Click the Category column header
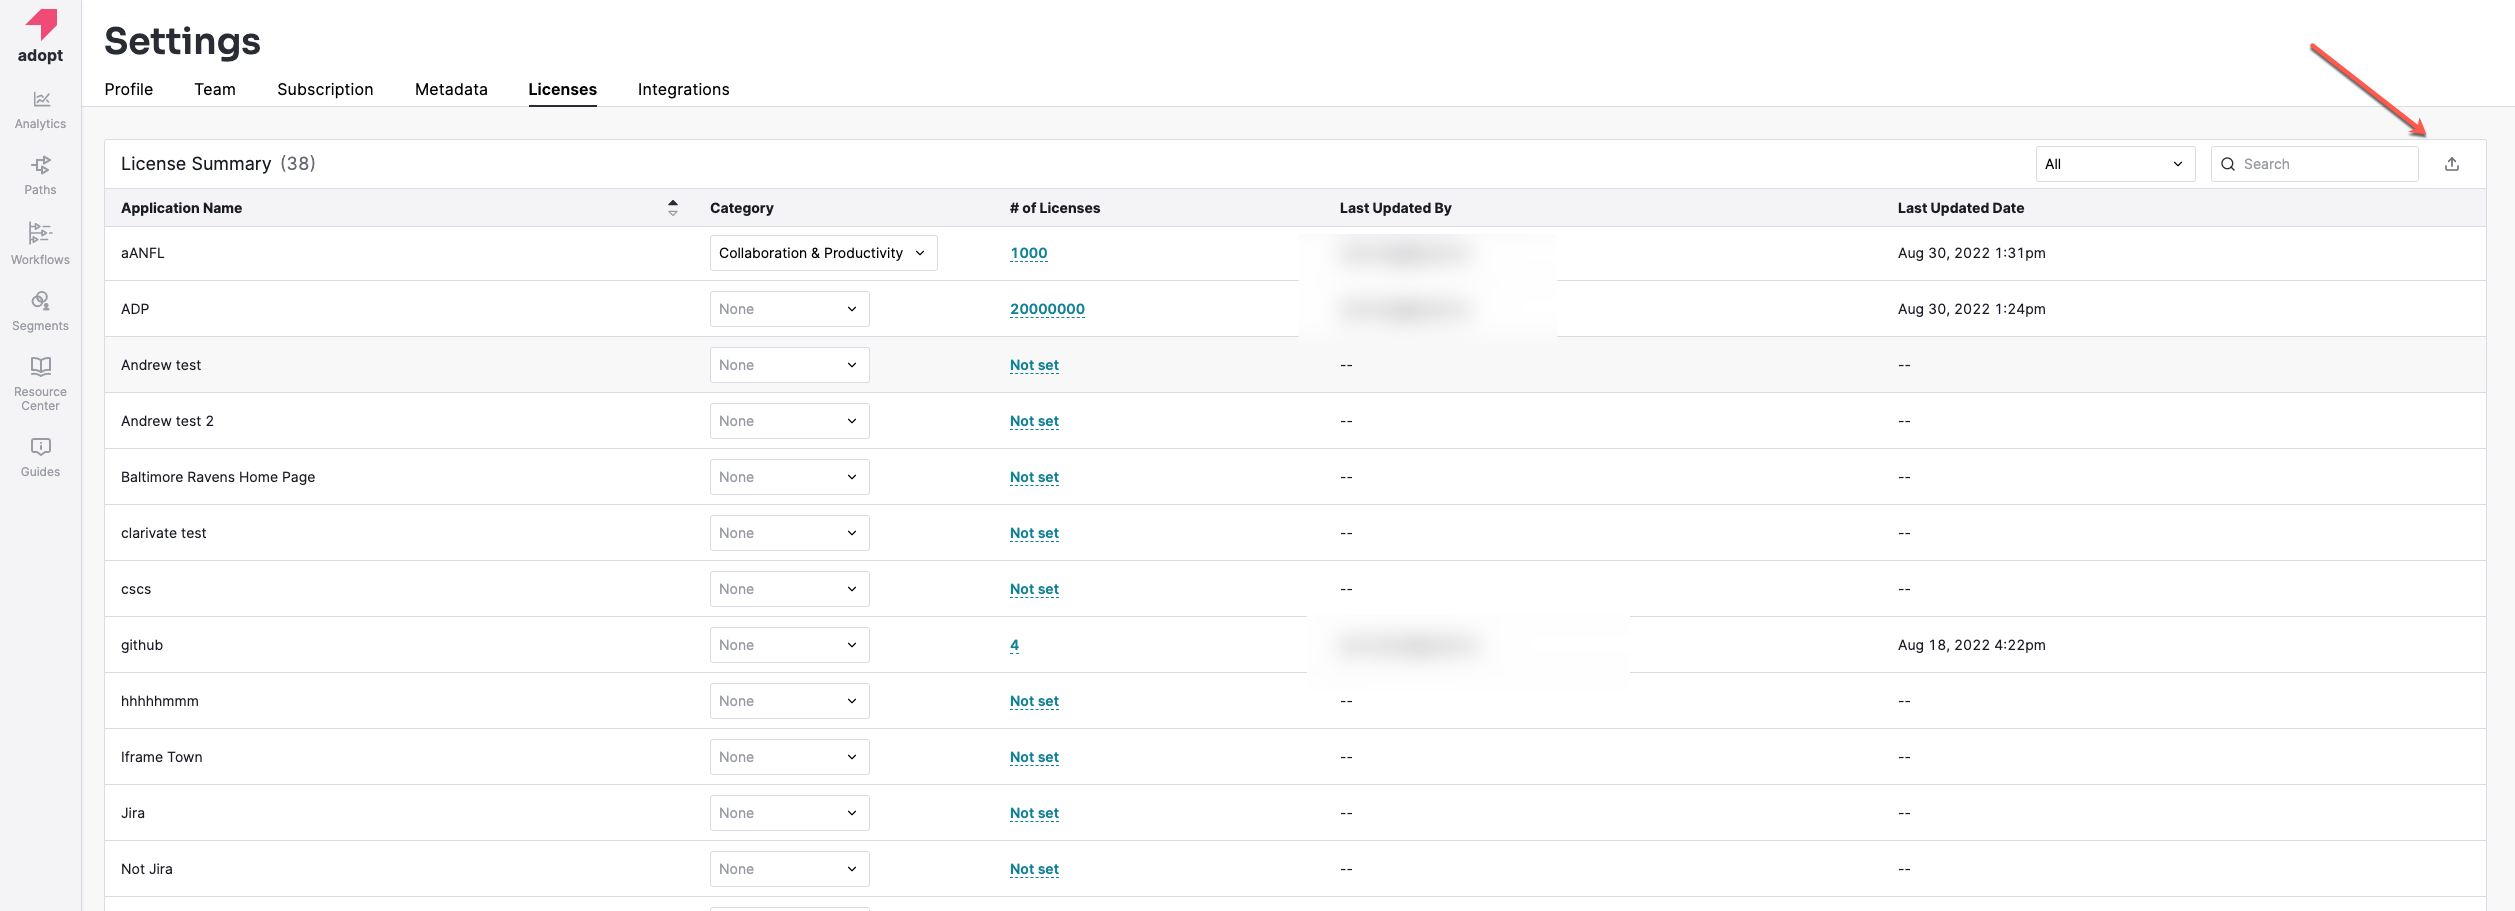Viewport: 2515px width, 911px height. (742, 208)
